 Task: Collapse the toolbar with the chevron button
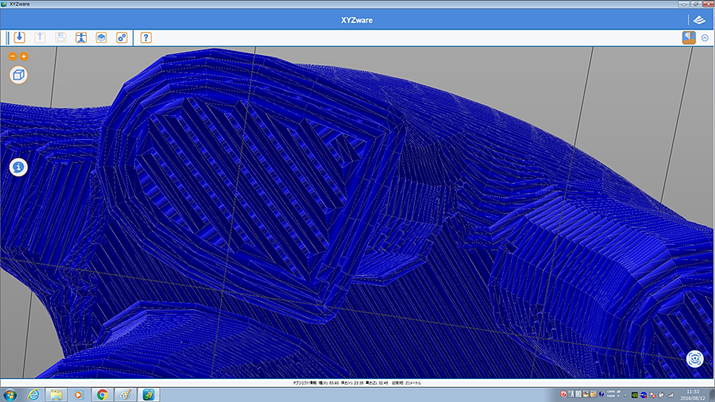pyautogui.click(x=705, y=38)
